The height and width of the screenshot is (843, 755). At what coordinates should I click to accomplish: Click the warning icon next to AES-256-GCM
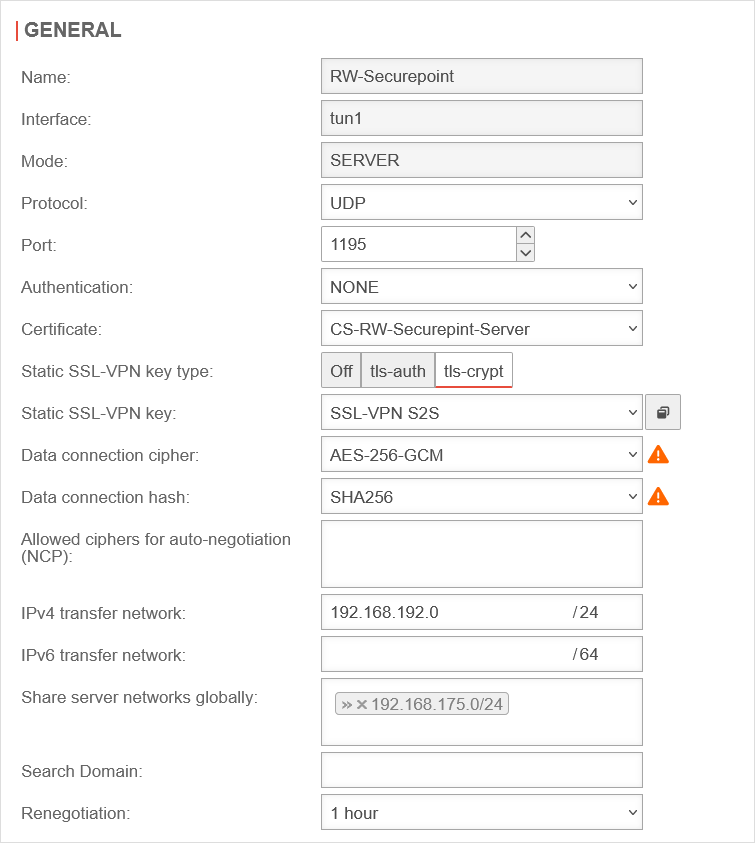(x=658, y=455)
